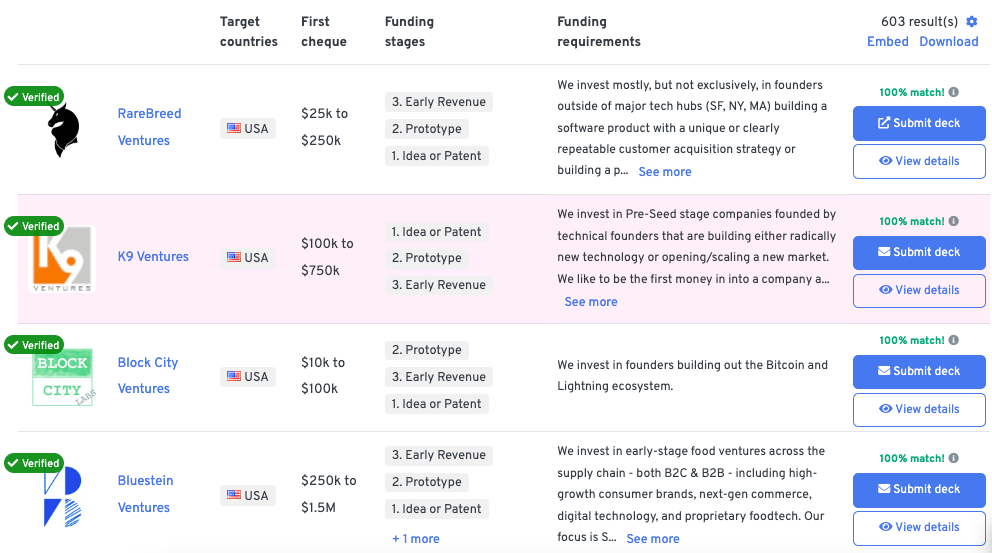Click info icon beside K9 Ventures match
The image size is (992, 553).
(x=953, y=221)
